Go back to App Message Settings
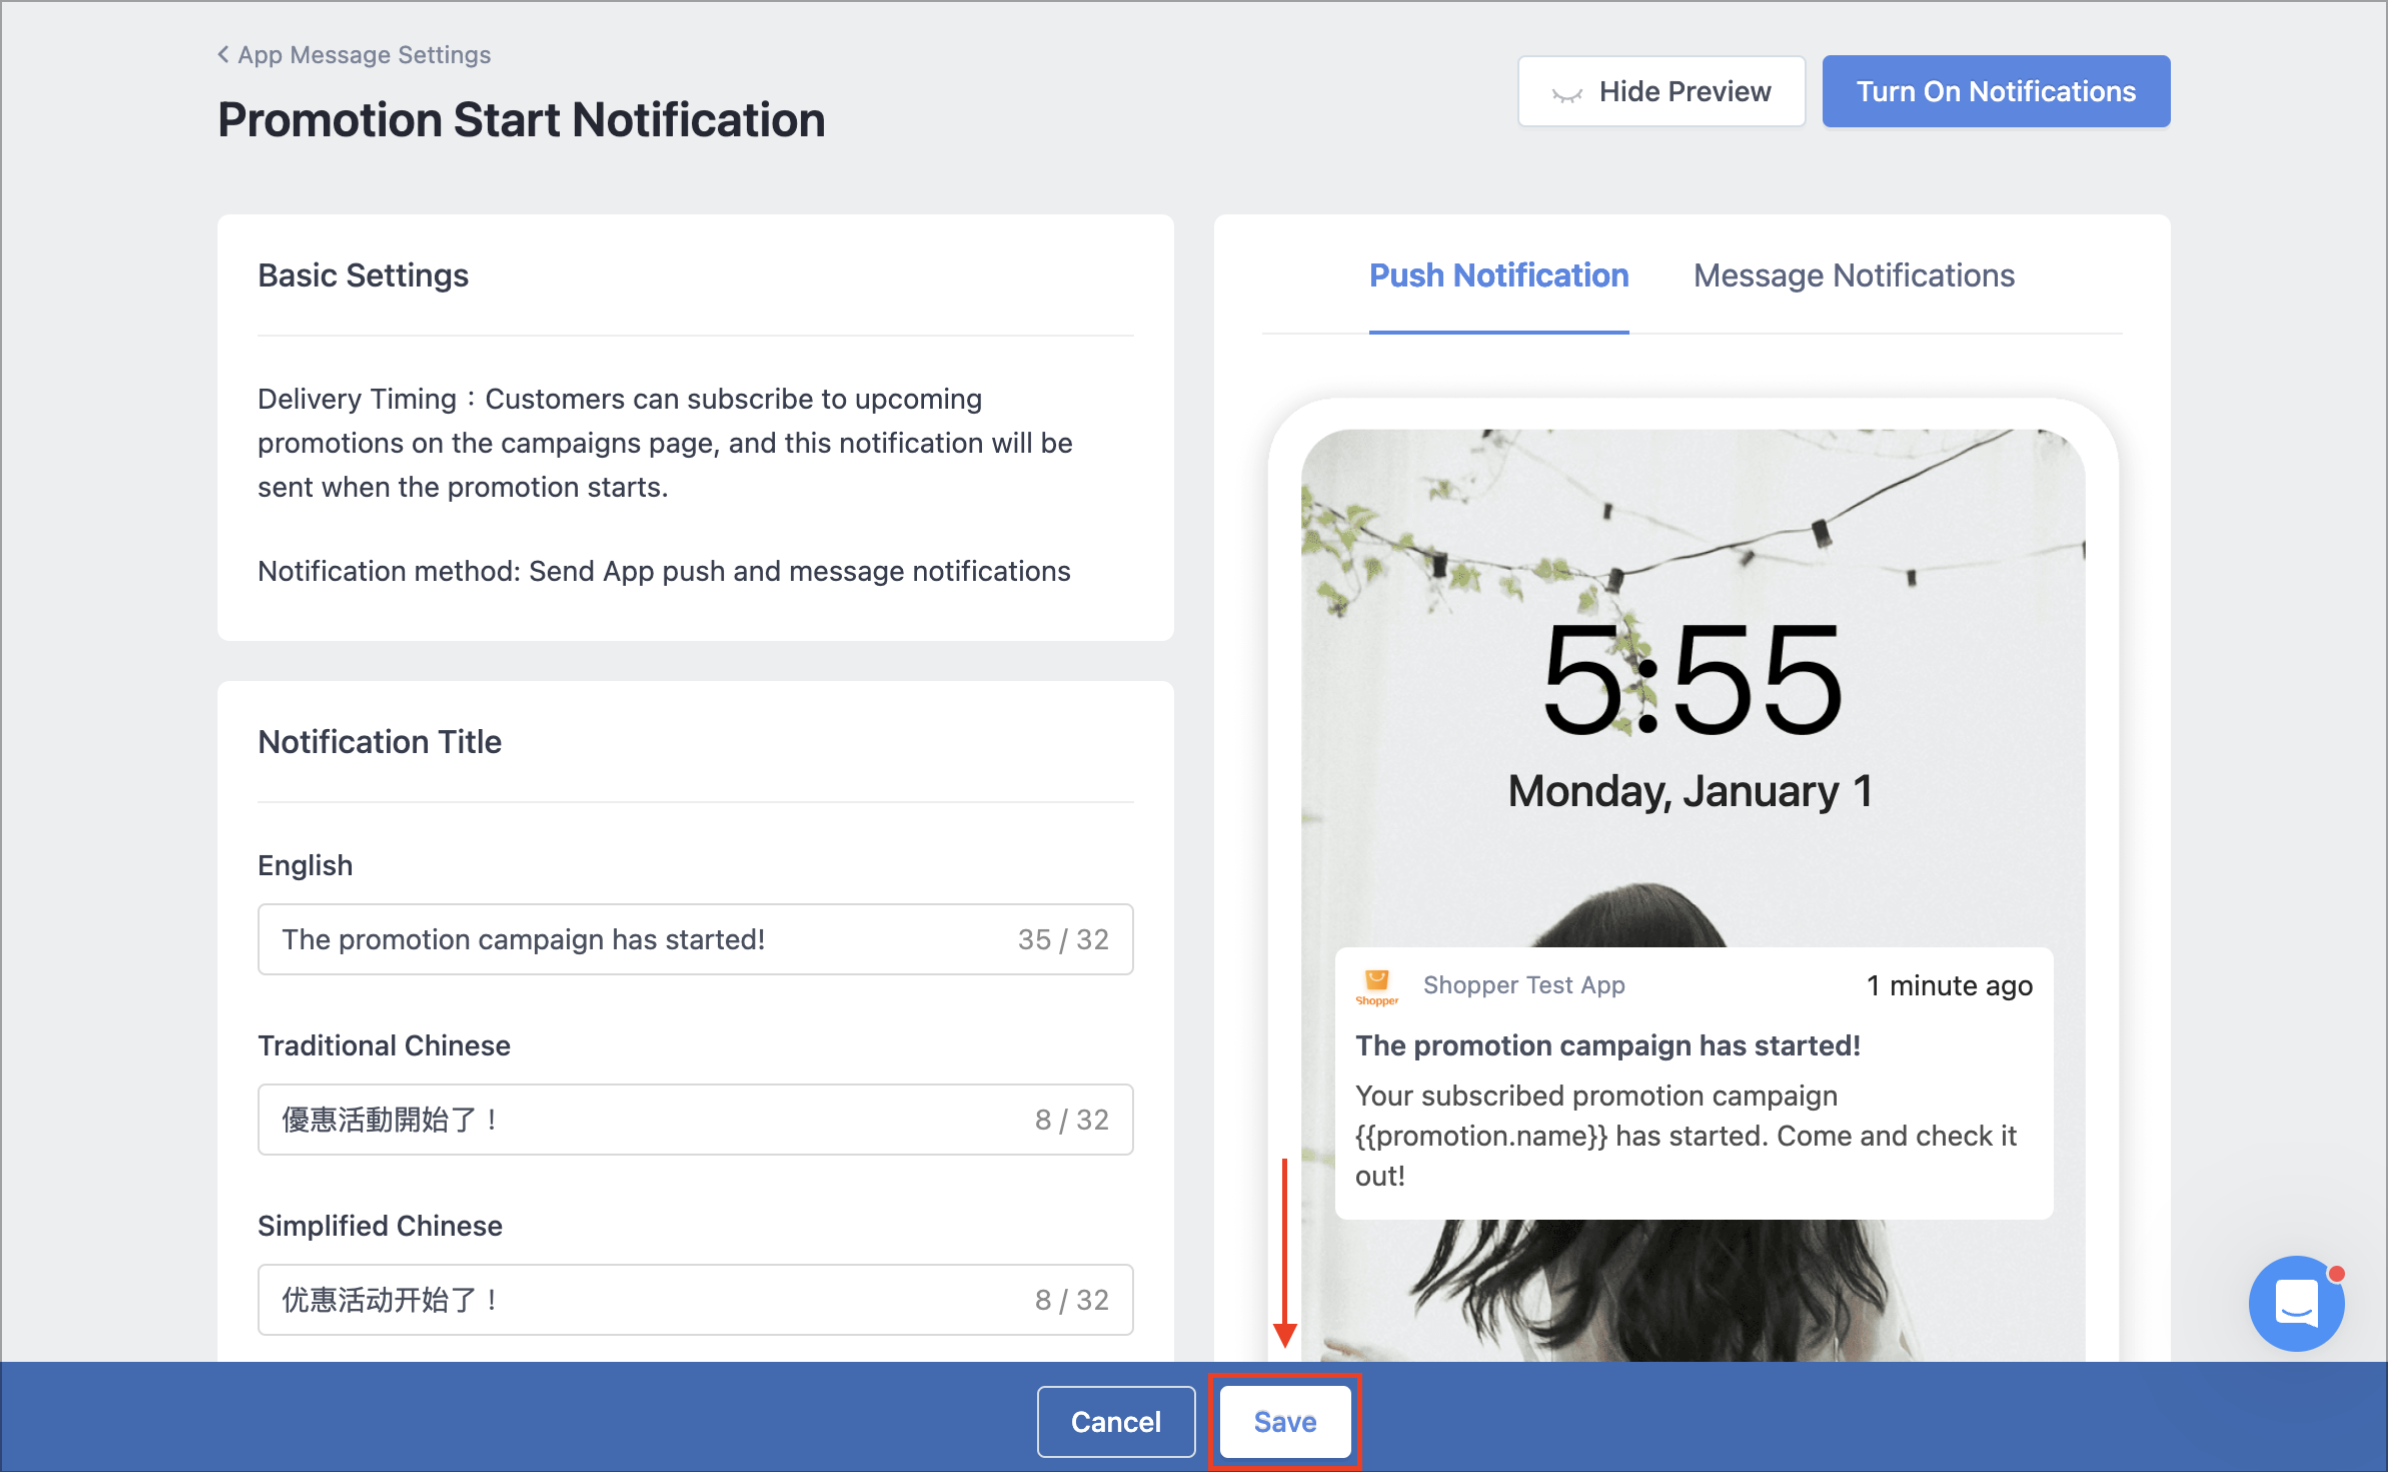Screen dimensions: 2388x1472 coord(354,55)
